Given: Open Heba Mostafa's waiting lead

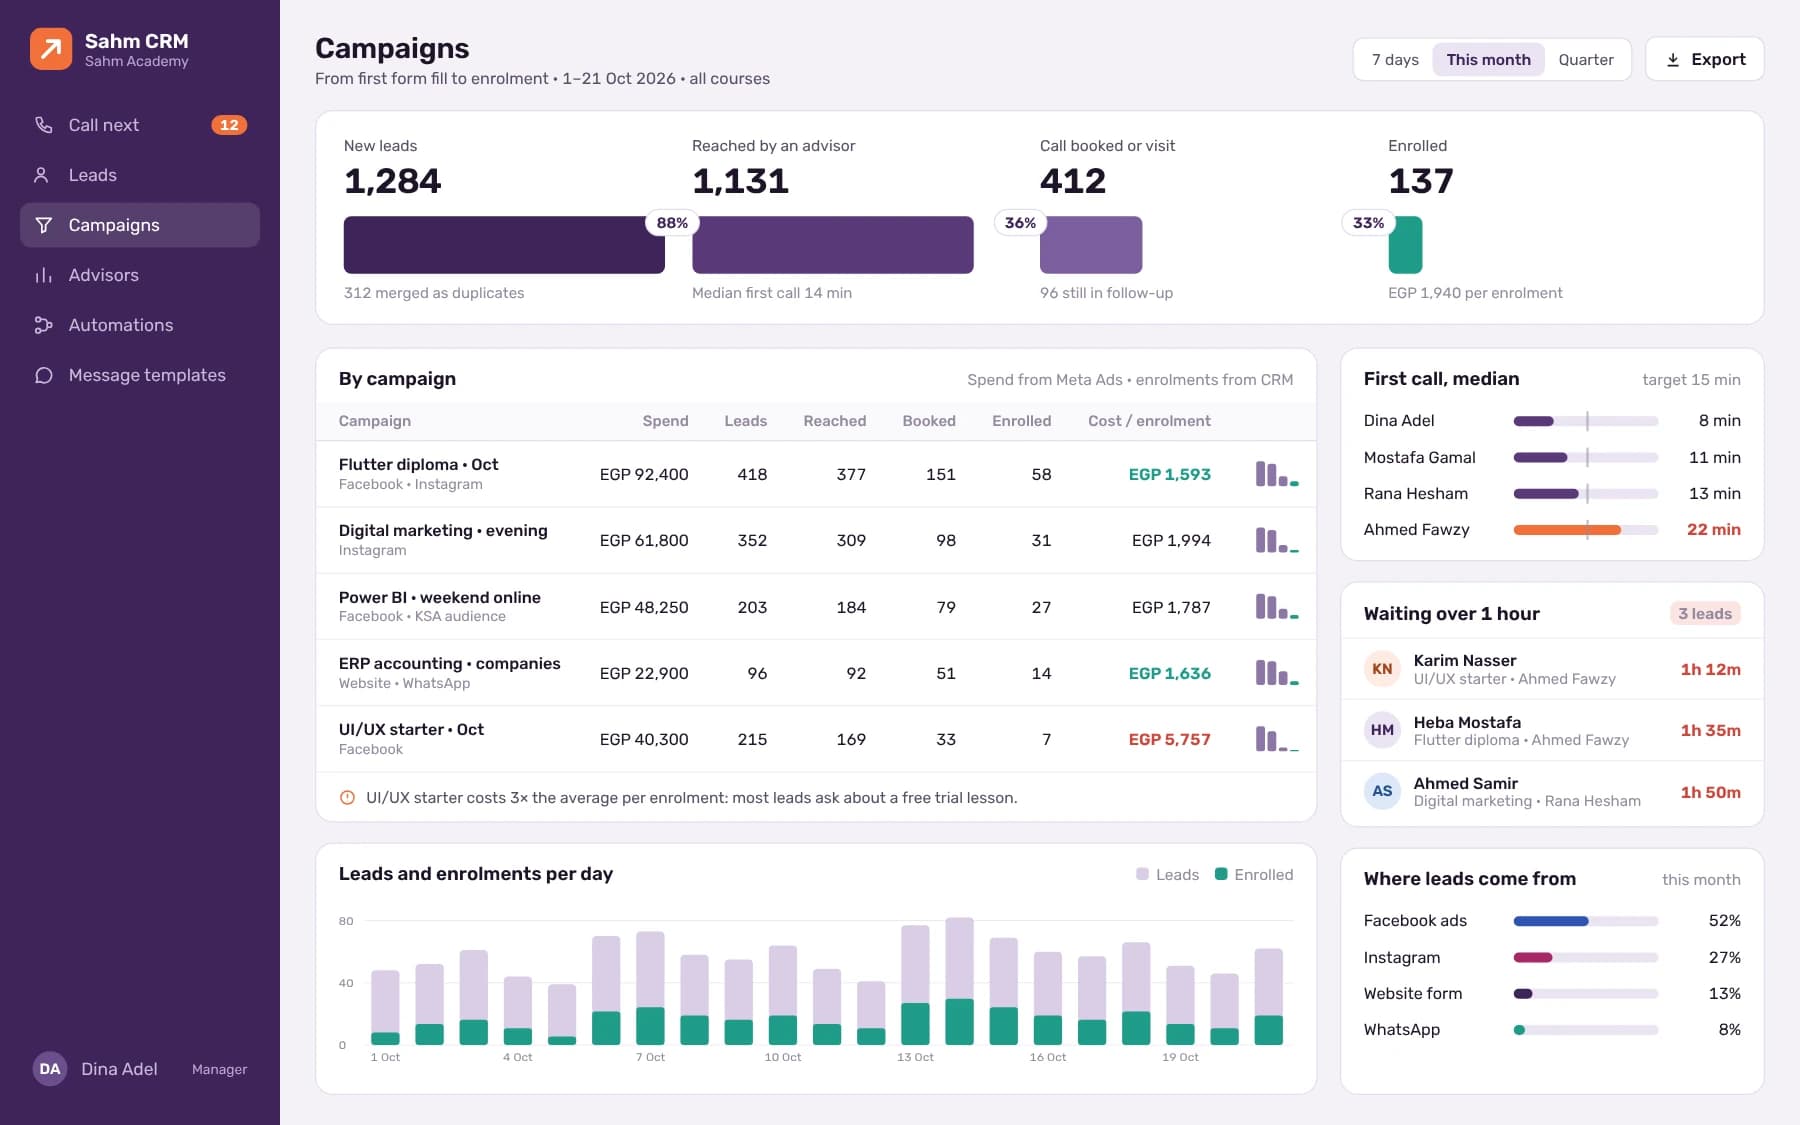Looking at the screenshot, I should click(1552, 730).
